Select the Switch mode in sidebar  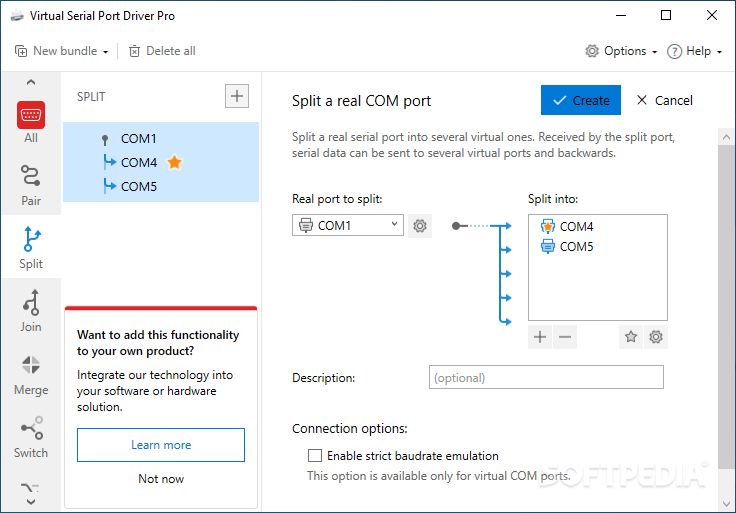tap(31, 437)
